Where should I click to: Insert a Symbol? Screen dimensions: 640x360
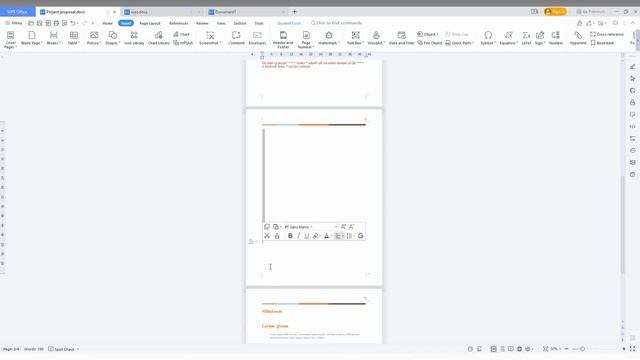(x=488, y=38)
